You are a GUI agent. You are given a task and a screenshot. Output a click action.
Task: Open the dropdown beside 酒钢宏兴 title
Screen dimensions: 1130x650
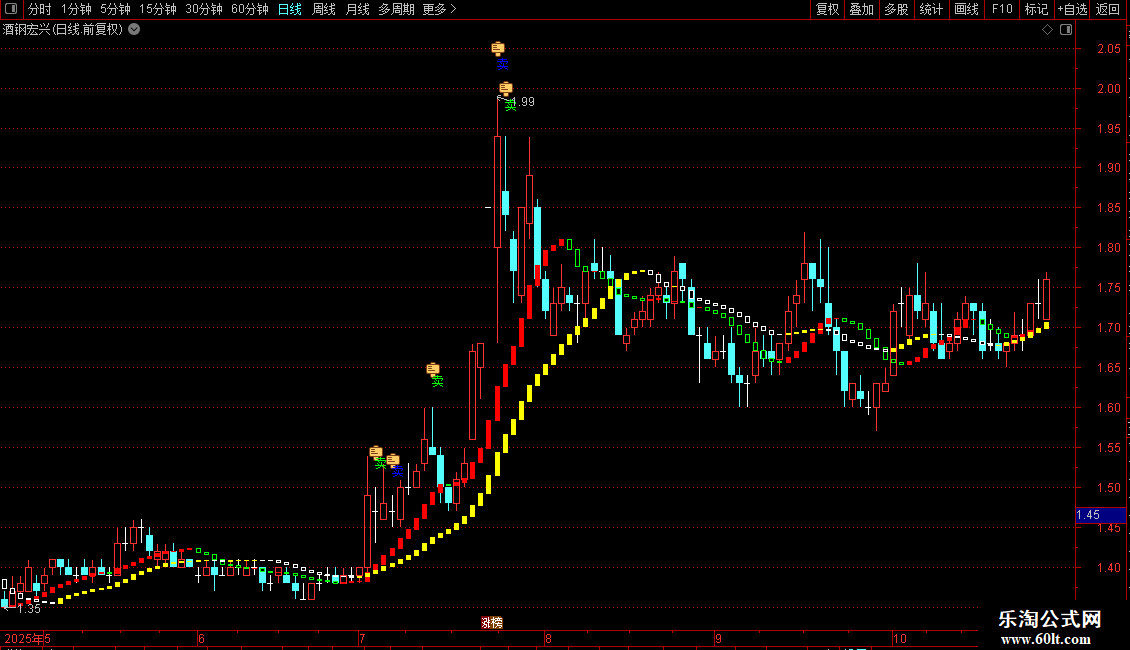point(134,30)
